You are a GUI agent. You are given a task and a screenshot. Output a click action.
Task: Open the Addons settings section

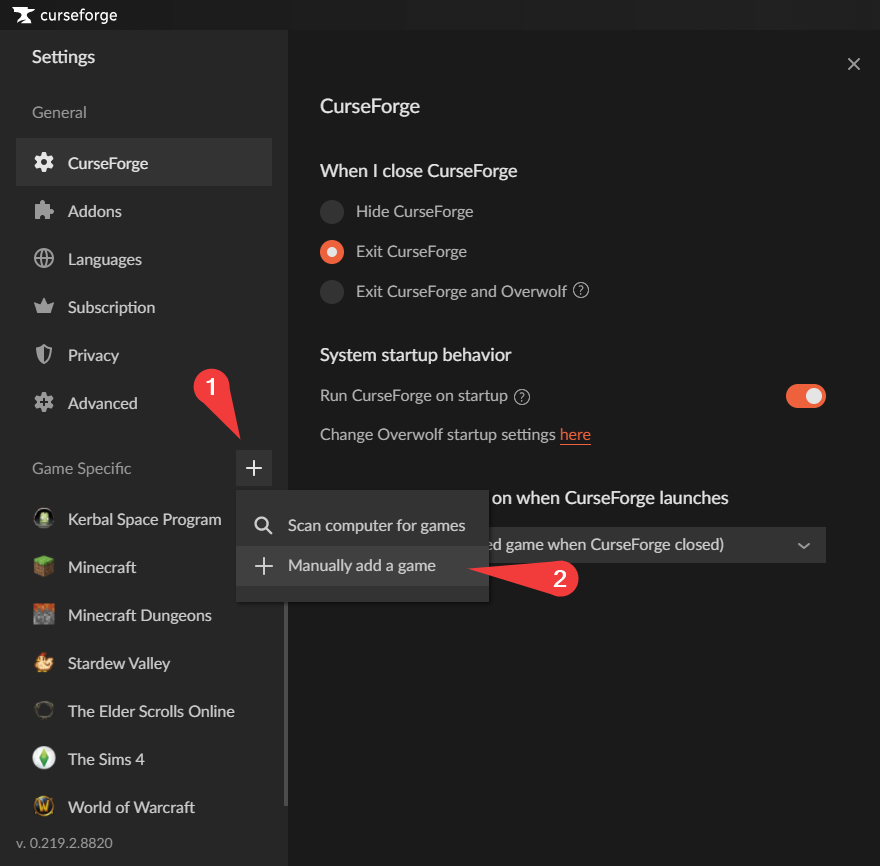(144, 211)
